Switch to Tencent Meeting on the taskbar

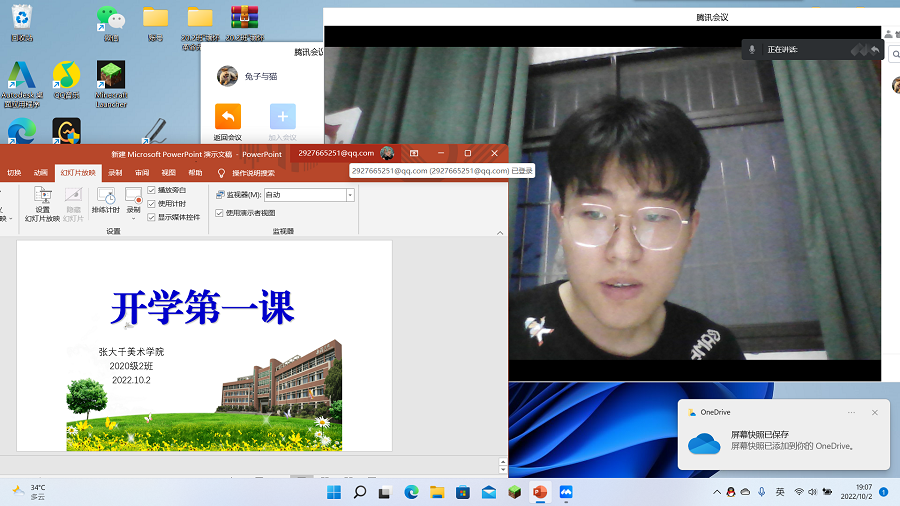[566, 492]
